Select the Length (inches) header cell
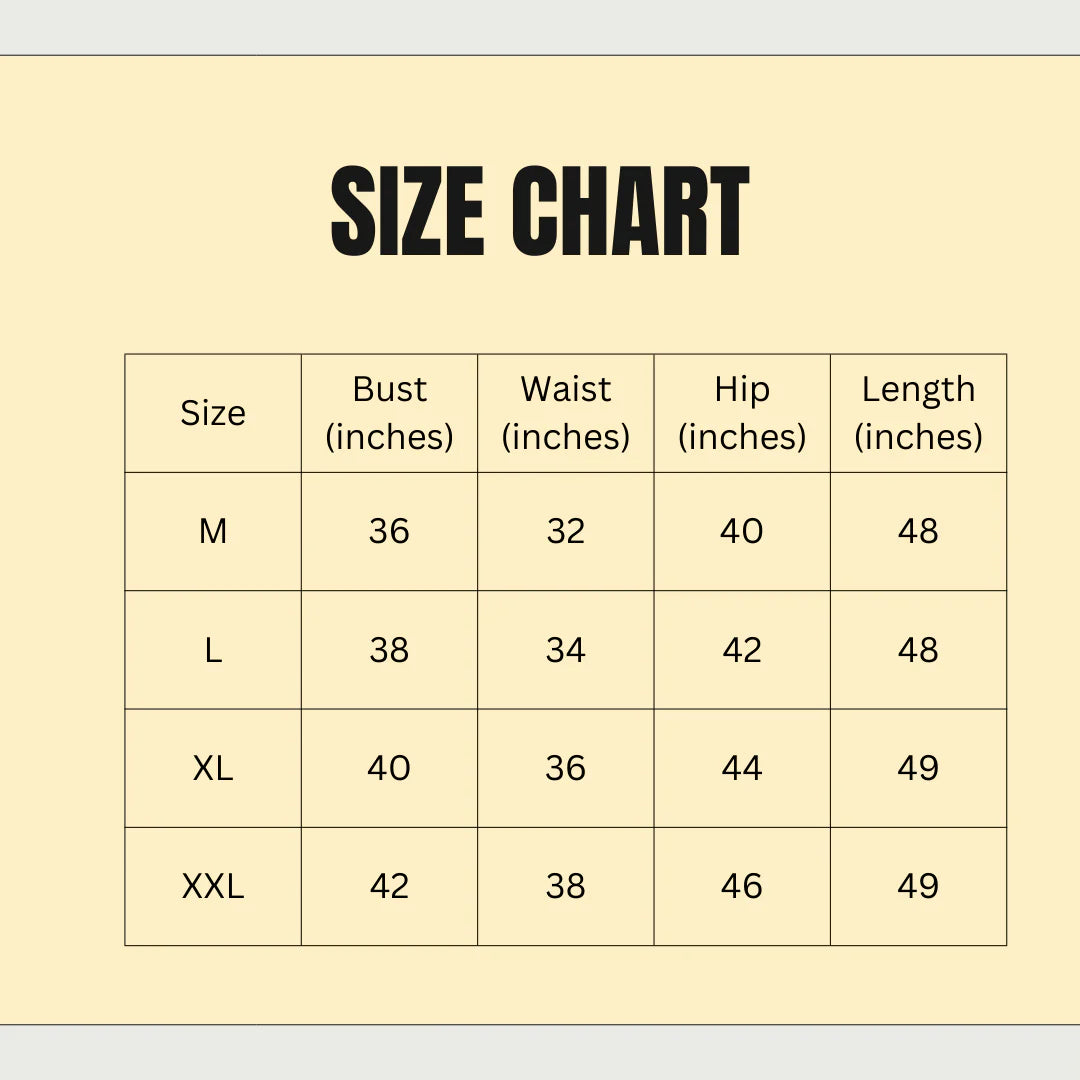 (918, 413)
